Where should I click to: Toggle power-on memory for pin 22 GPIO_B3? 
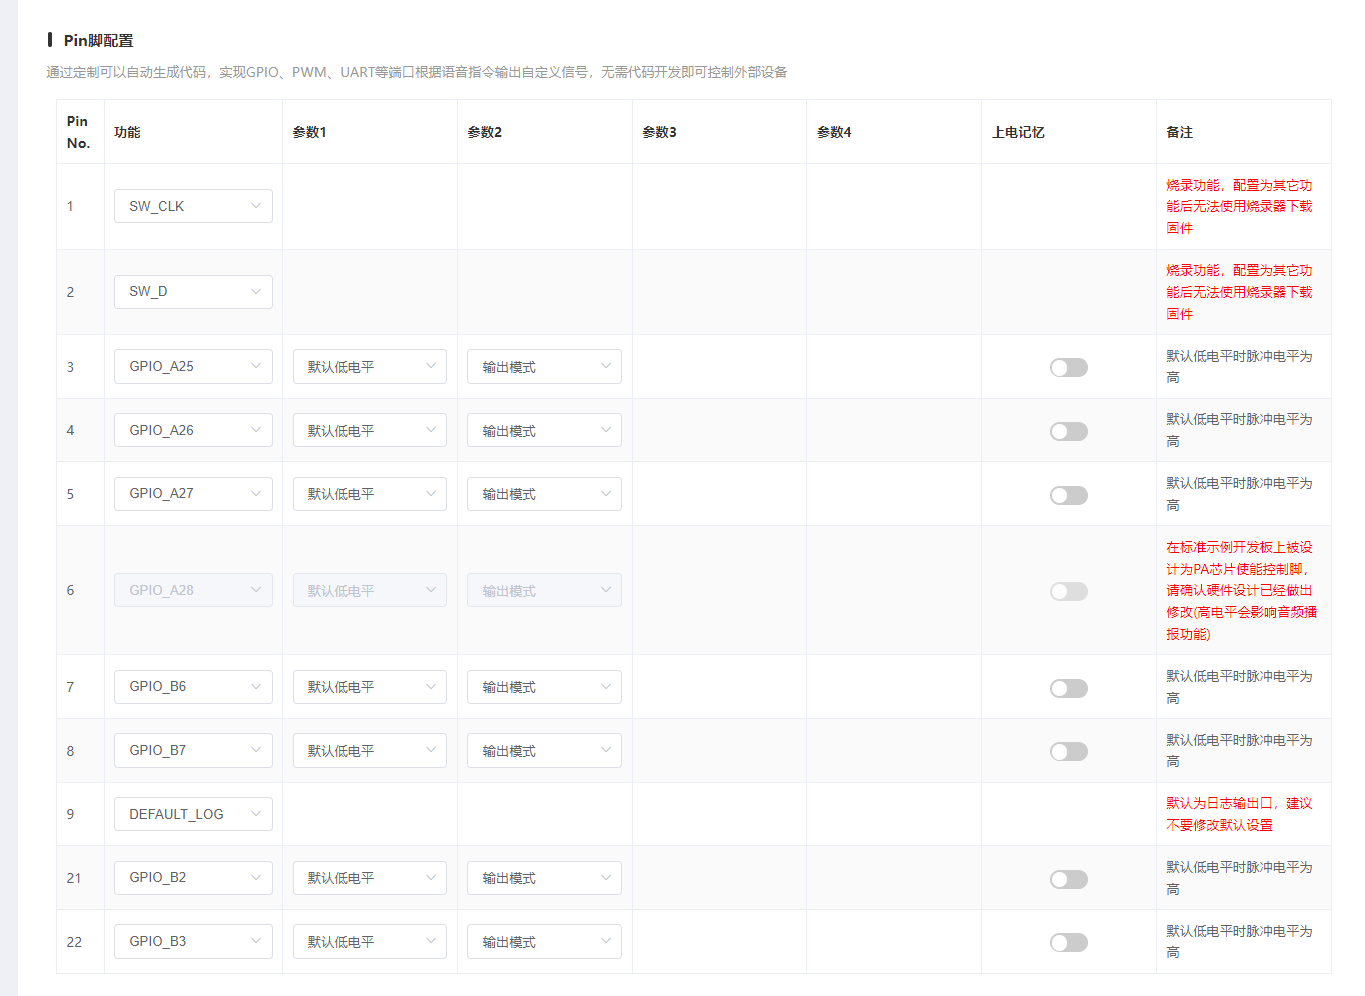click(x=1068, y=942)
